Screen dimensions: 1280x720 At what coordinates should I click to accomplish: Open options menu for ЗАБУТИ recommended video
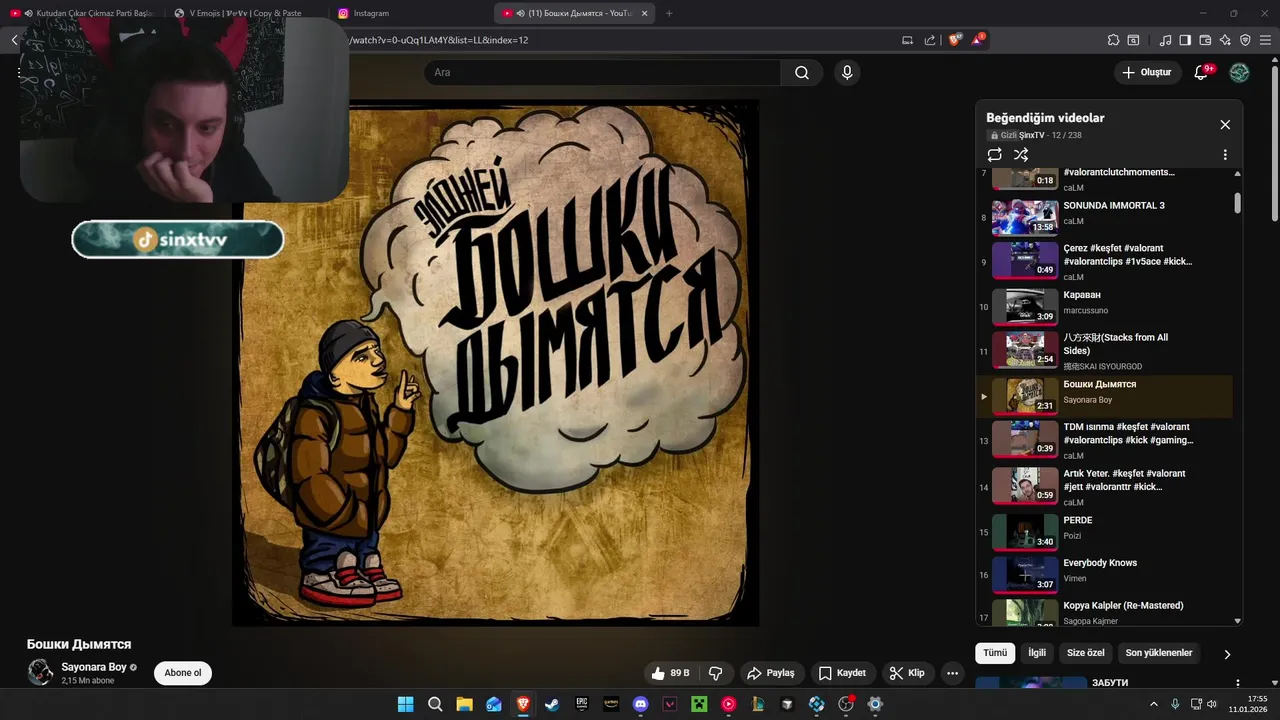[1238, 684]
